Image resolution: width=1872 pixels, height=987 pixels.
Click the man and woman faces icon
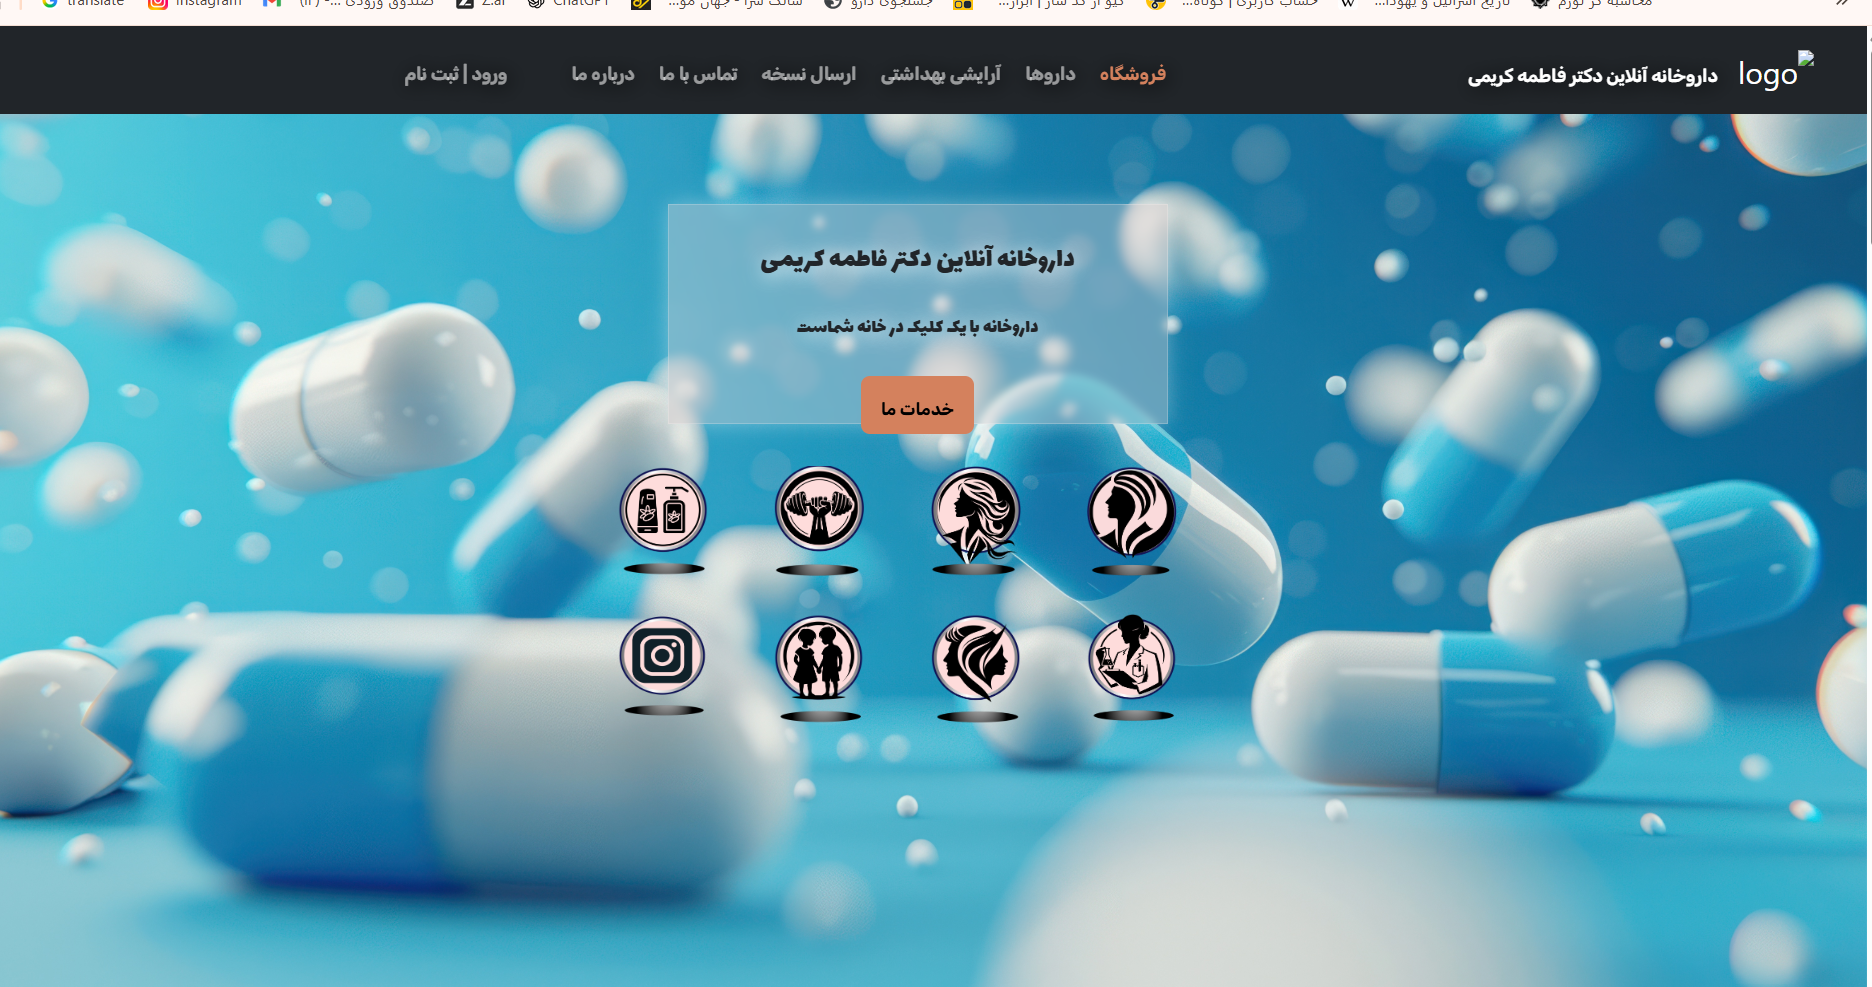(x=975, y=658)
